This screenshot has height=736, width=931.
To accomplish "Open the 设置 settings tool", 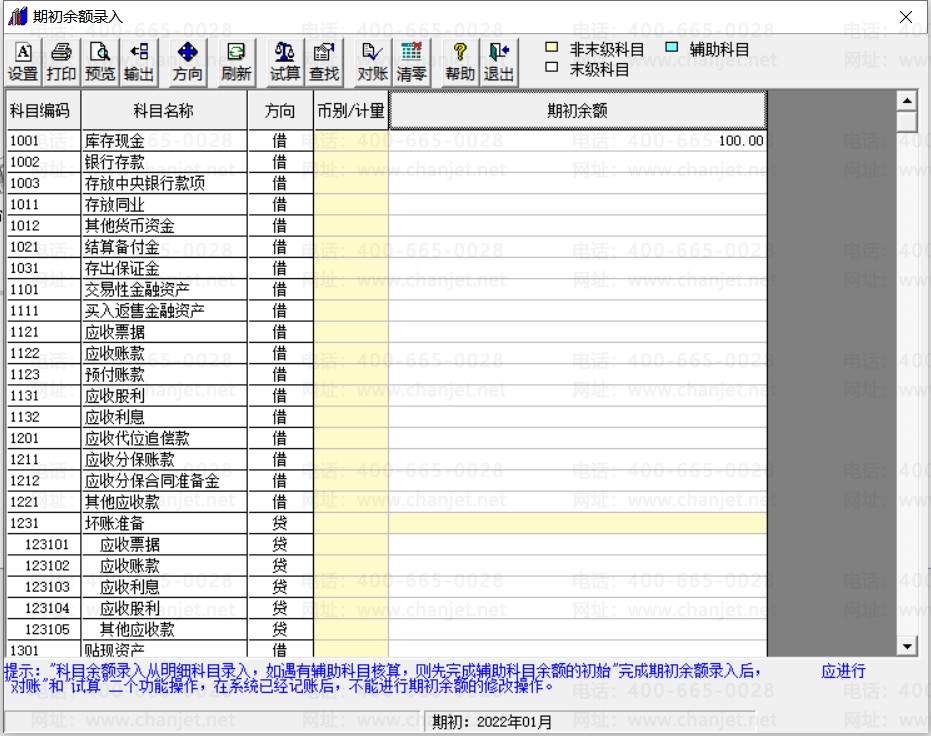I will click(x=23, y=62).
